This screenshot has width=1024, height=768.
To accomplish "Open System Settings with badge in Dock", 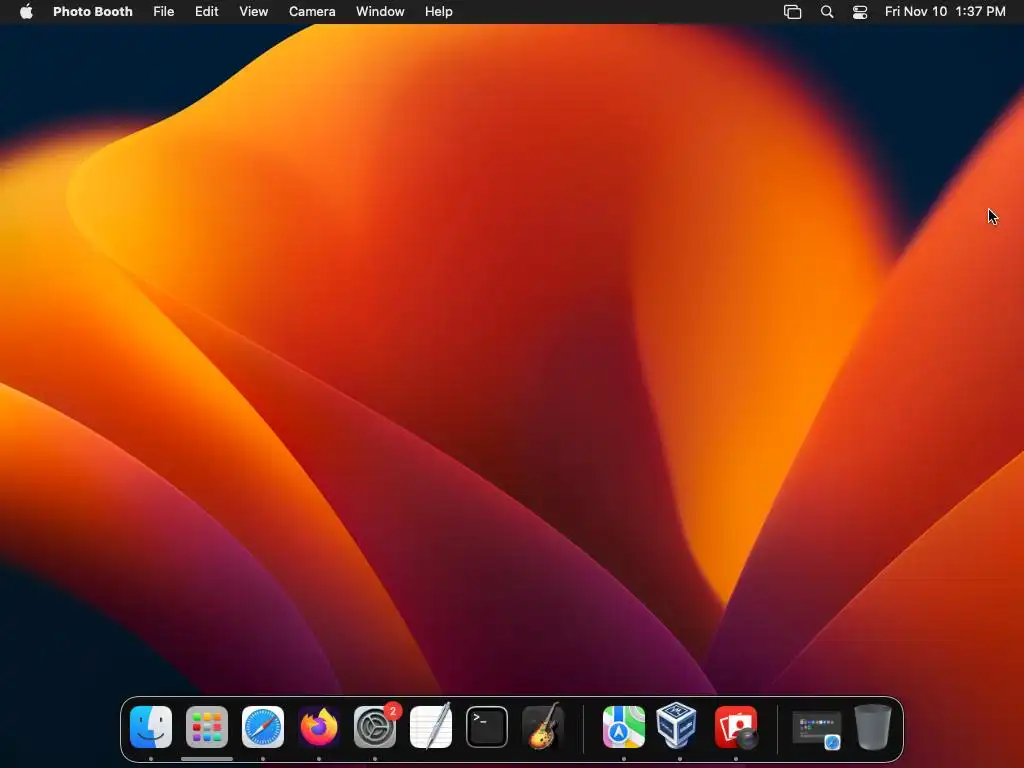I will click(376, 727).
